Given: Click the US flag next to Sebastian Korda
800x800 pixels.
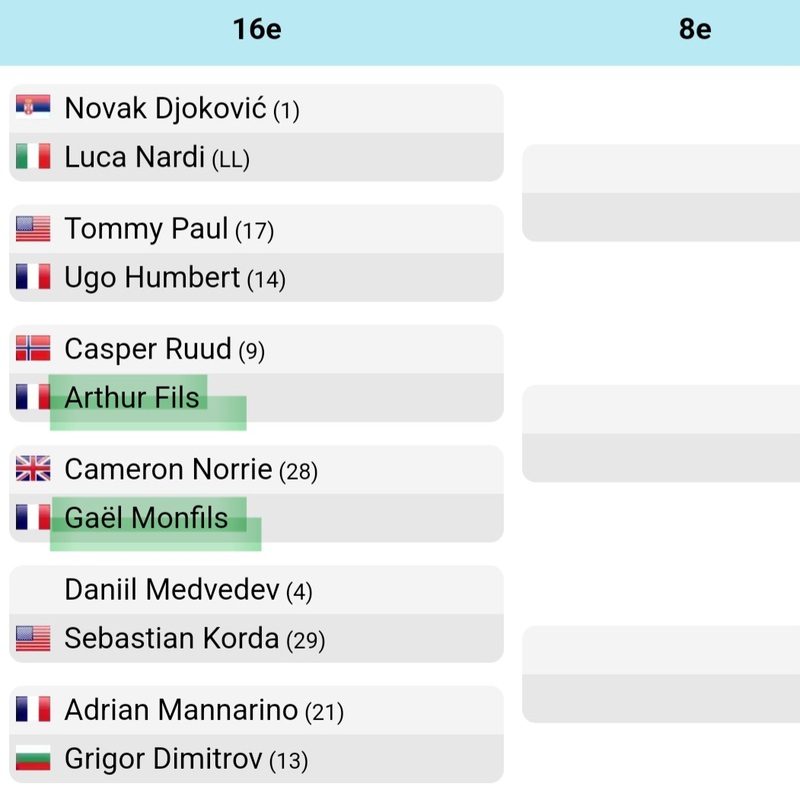Looking at the screenshot, I should [33, 638].
